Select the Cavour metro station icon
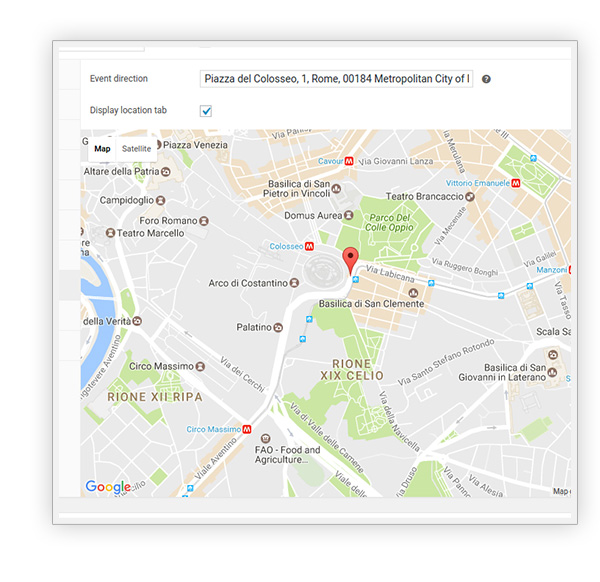Screen dimensions: 600x582 tap(349, 161)
